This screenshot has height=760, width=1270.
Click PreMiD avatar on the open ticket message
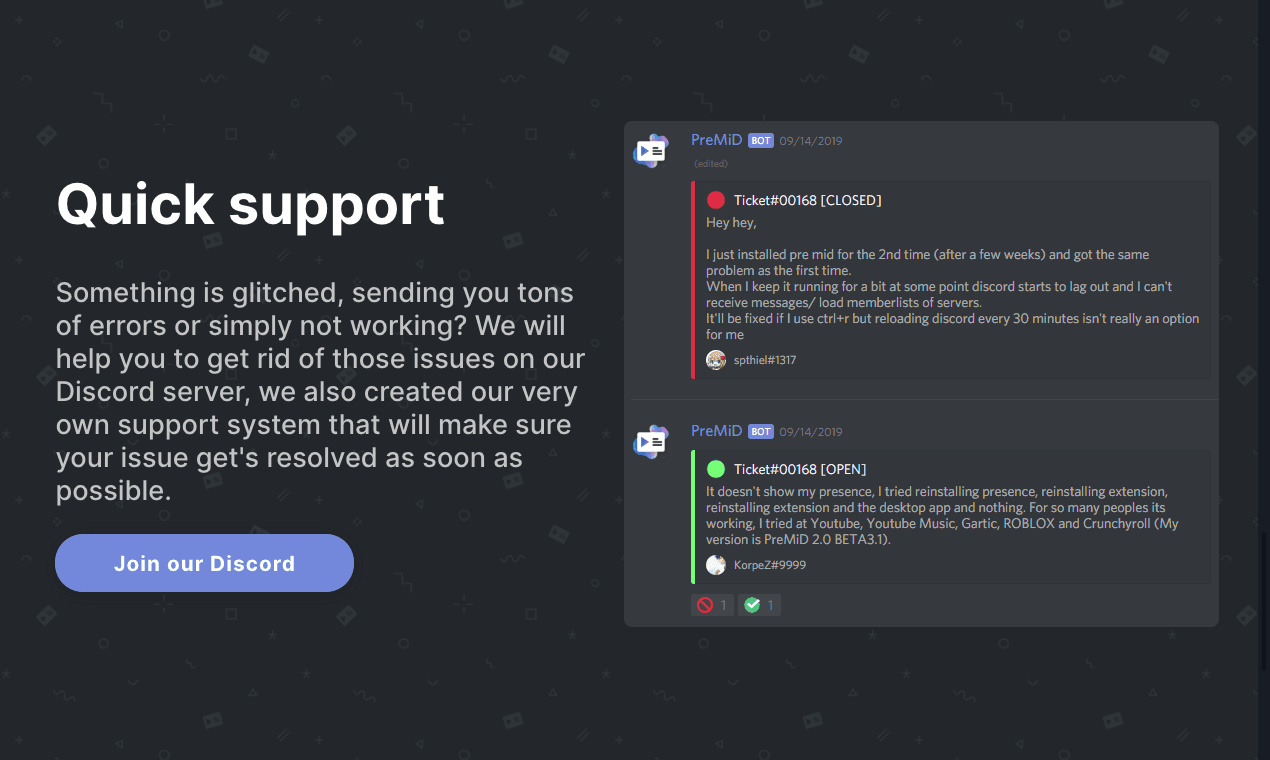point(651,441)
